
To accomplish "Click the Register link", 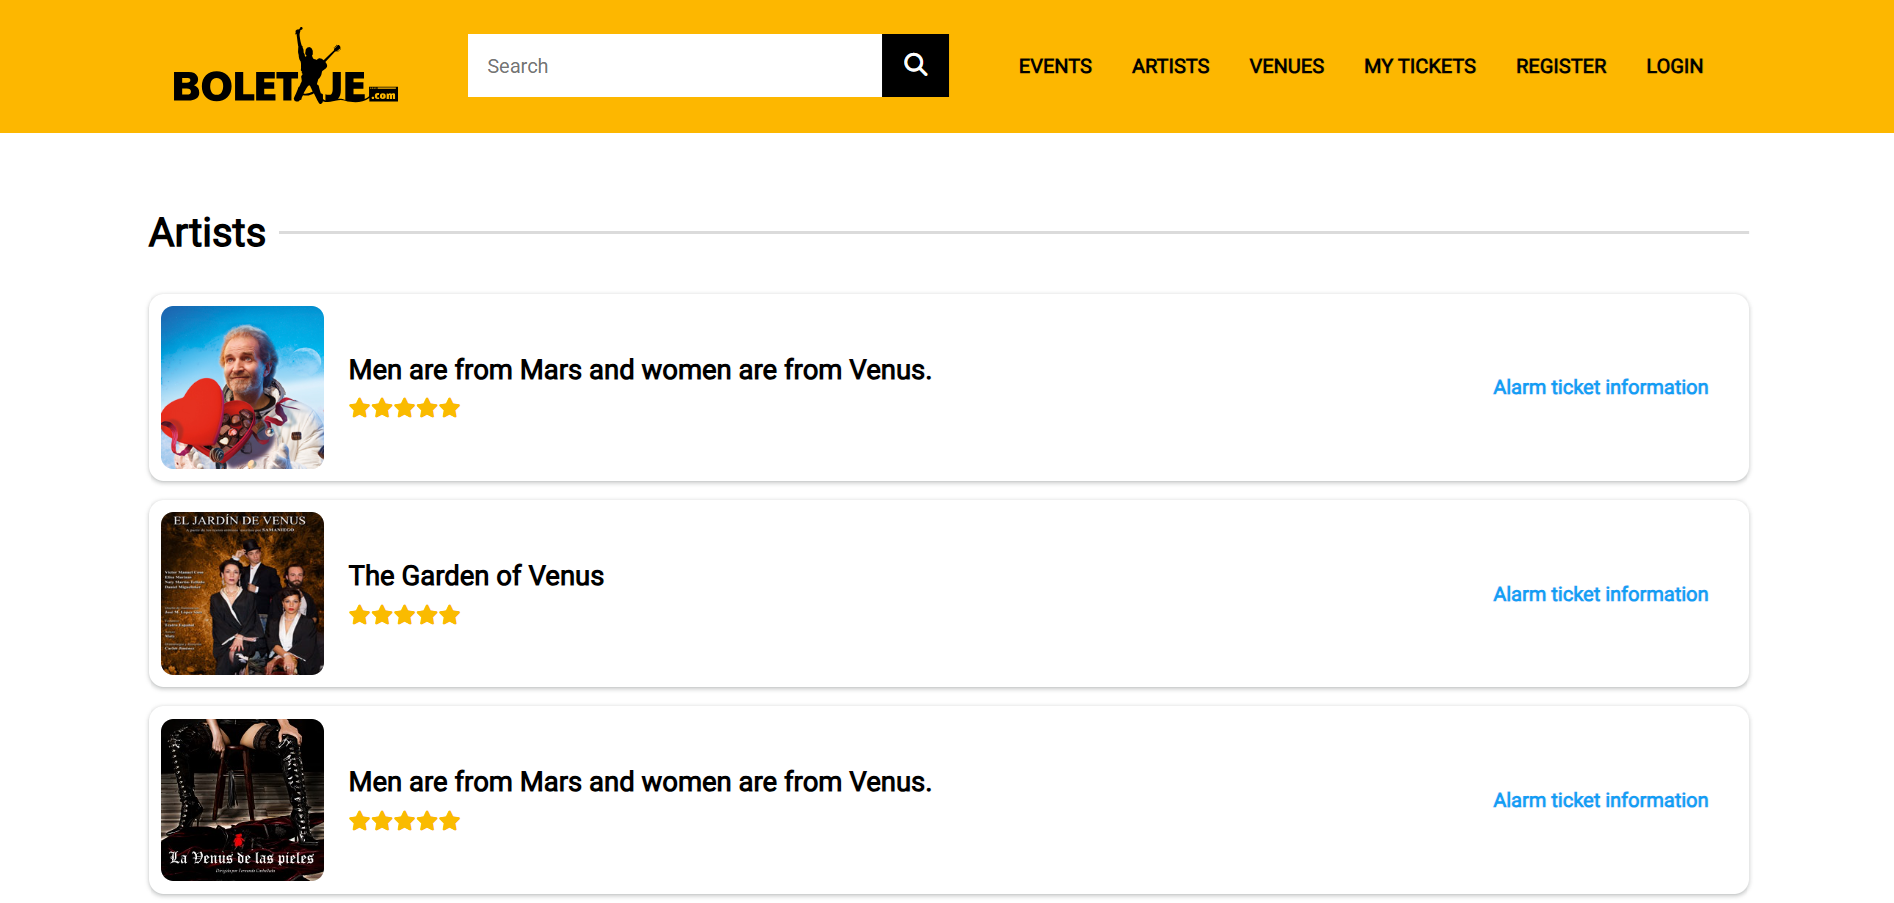I will coord(1560,66).
